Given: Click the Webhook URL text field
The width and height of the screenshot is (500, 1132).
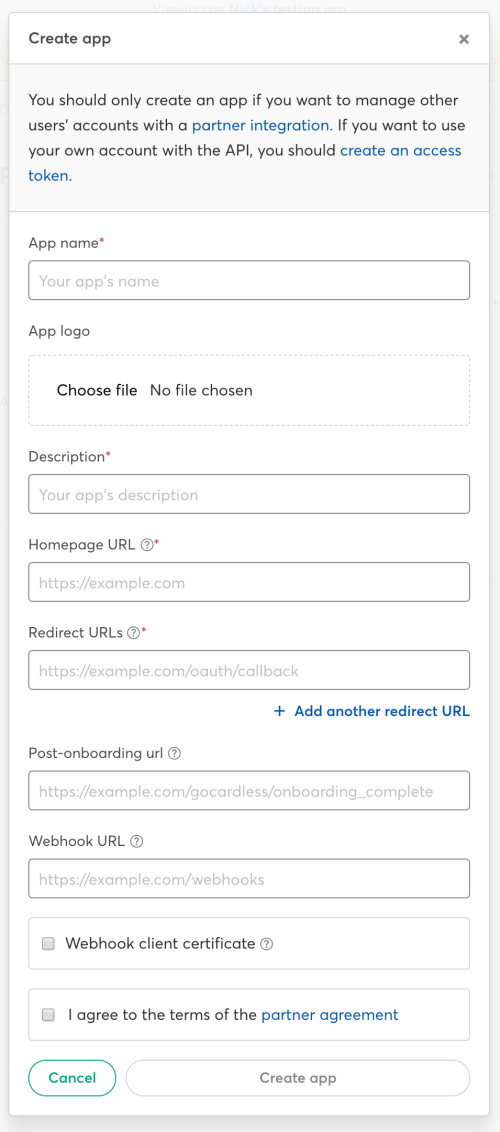Looking at the screenshot, I should coord(249,878).
